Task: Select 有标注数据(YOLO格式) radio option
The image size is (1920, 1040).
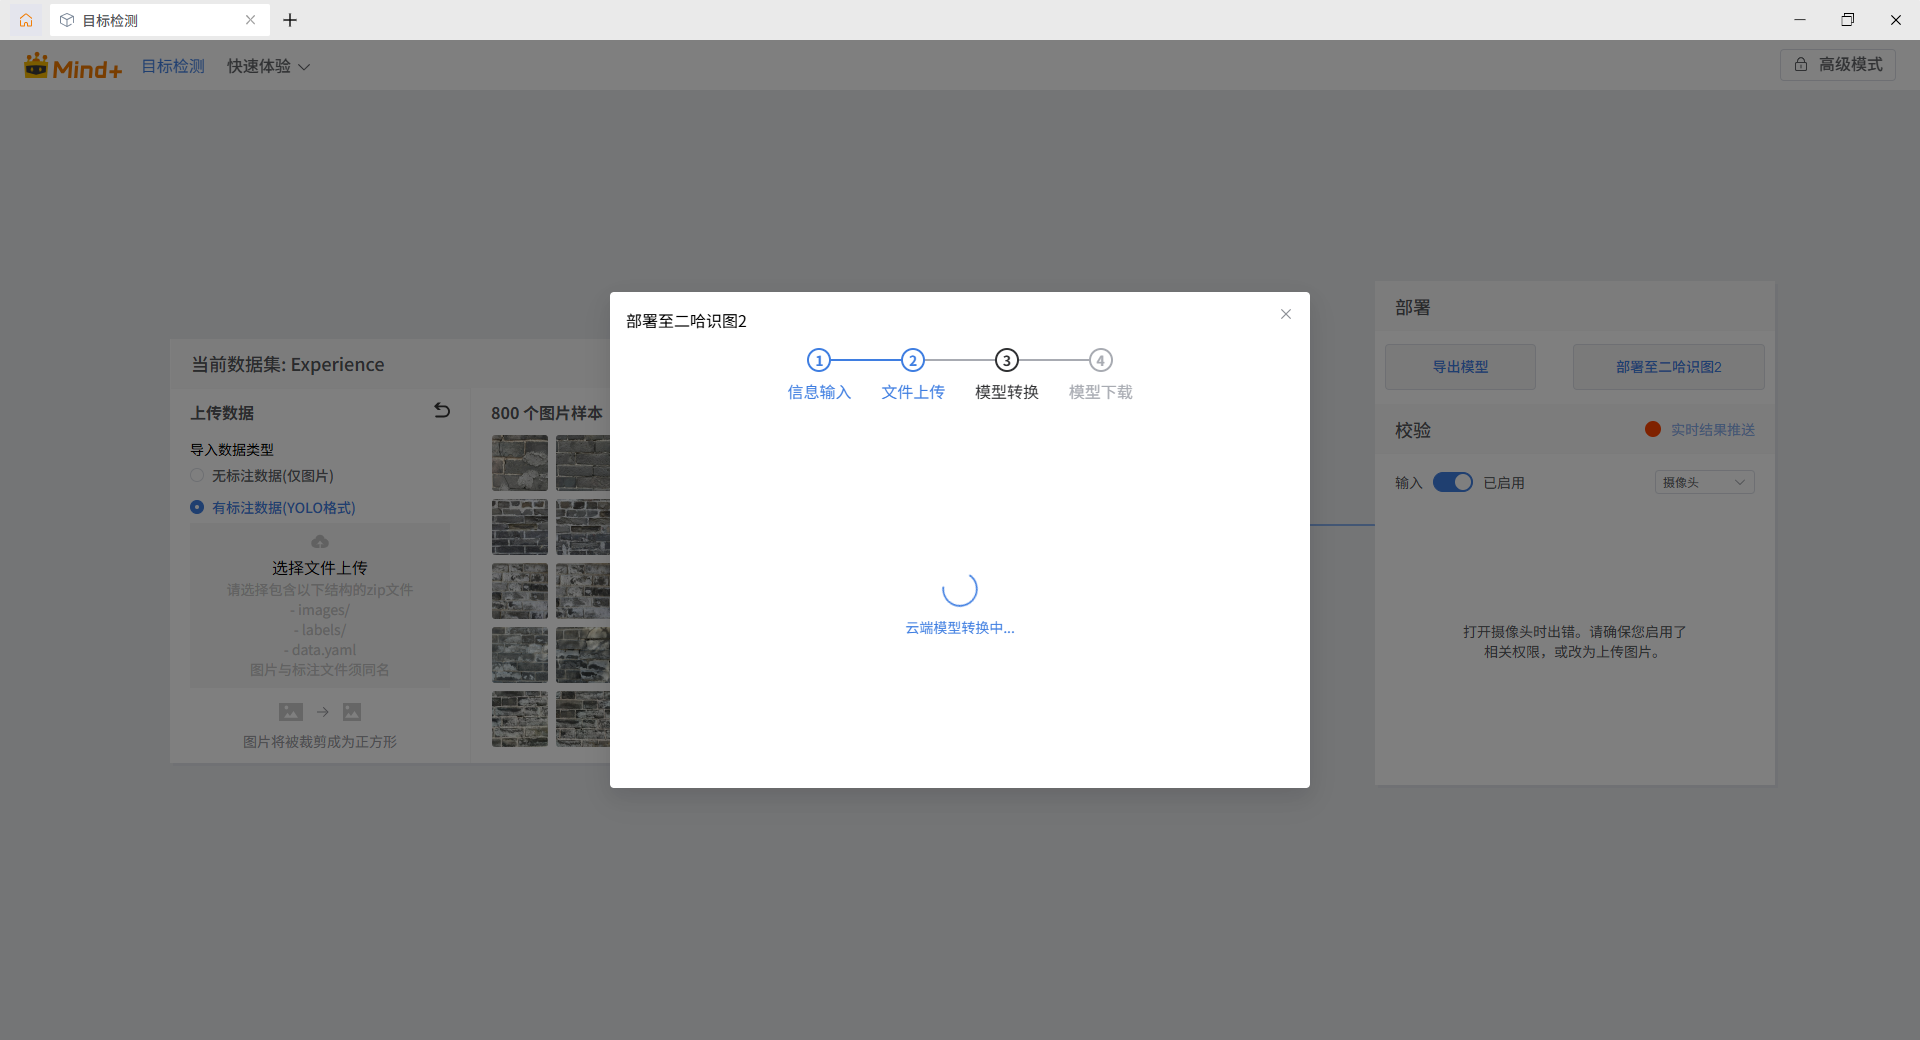Action: pyautogui.click(x=197, y=508)
